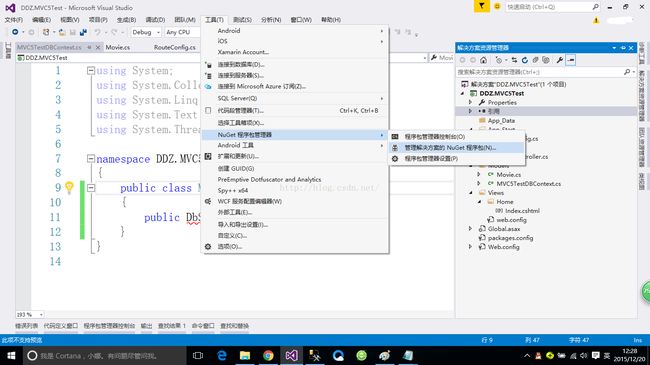
Task: Click the Connect to Database icon in Tools menu
Action: 209,65
